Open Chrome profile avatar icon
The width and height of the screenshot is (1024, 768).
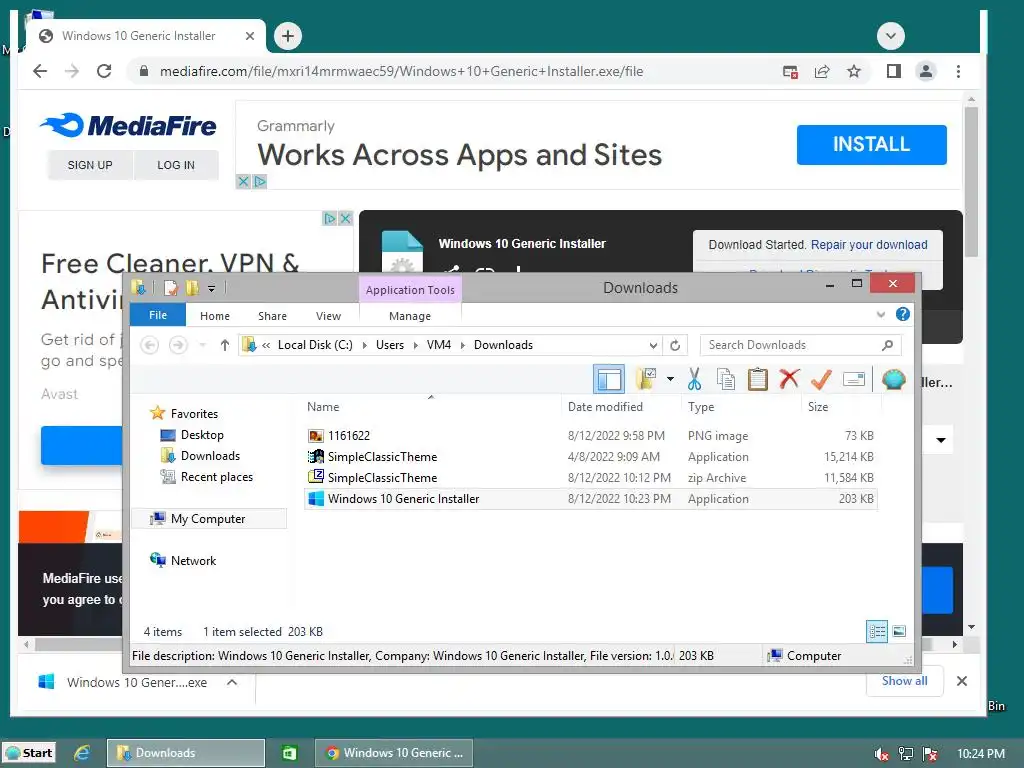pos(925,71)
